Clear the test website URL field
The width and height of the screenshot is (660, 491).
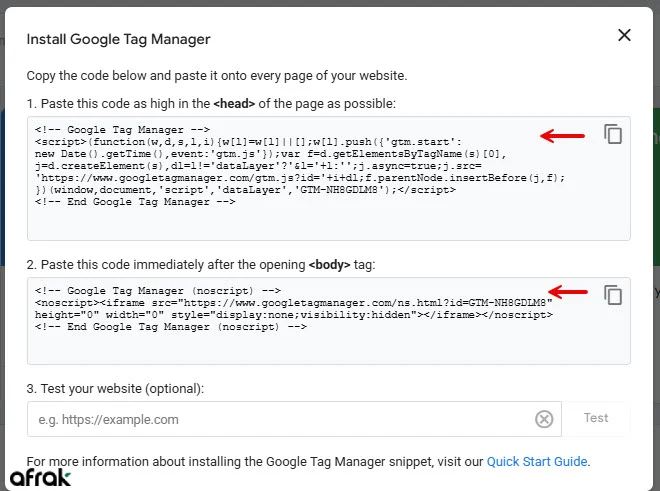pyautogui.click(x=544, y=419)
